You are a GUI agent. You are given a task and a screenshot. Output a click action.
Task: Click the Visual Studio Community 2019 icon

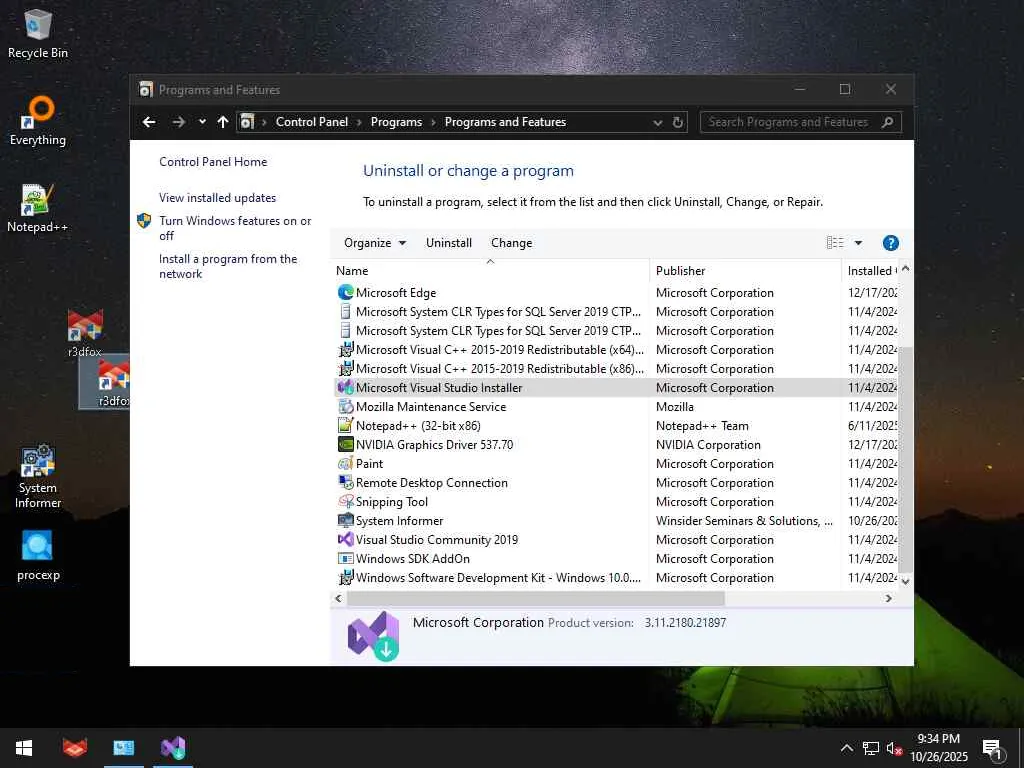(345, 539)
